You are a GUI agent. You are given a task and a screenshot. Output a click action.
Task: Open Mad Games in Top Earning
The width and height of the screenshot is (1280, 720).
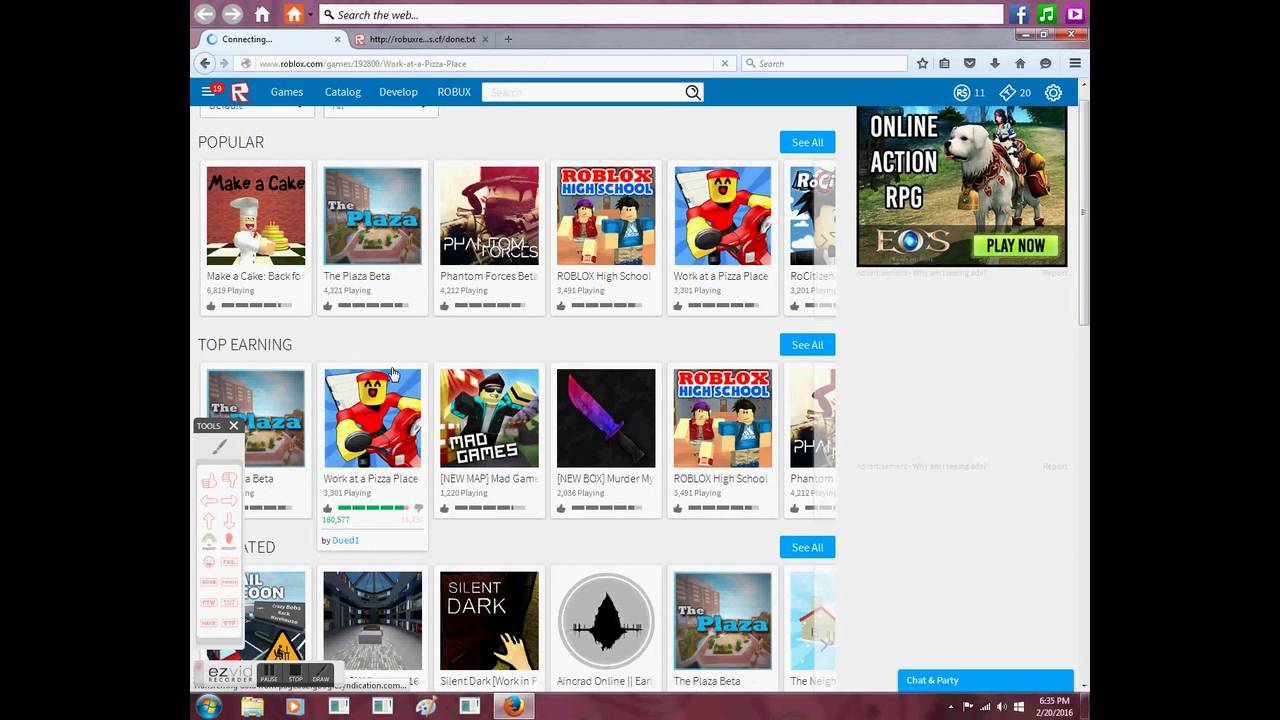coord(489,418)
